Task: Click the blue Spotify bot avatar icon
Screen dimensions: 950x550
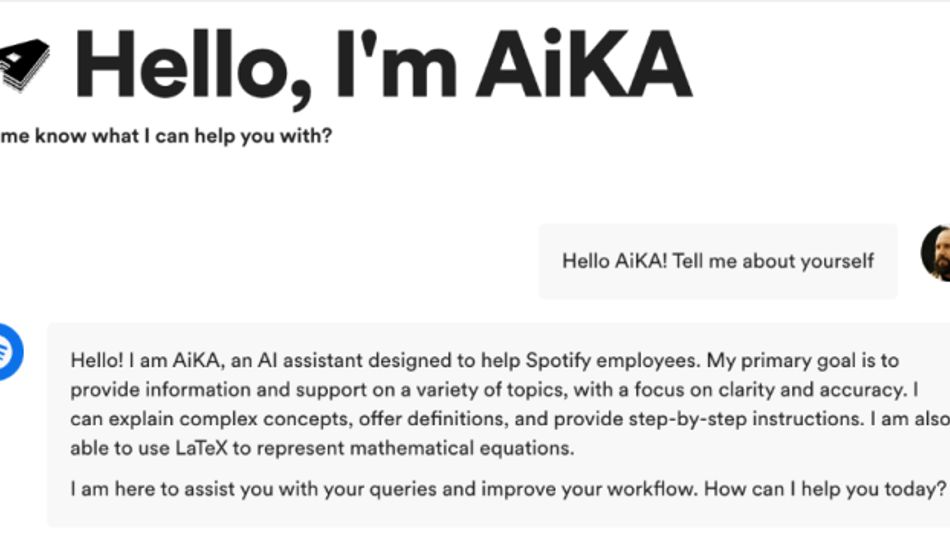Action: [9, 351]
